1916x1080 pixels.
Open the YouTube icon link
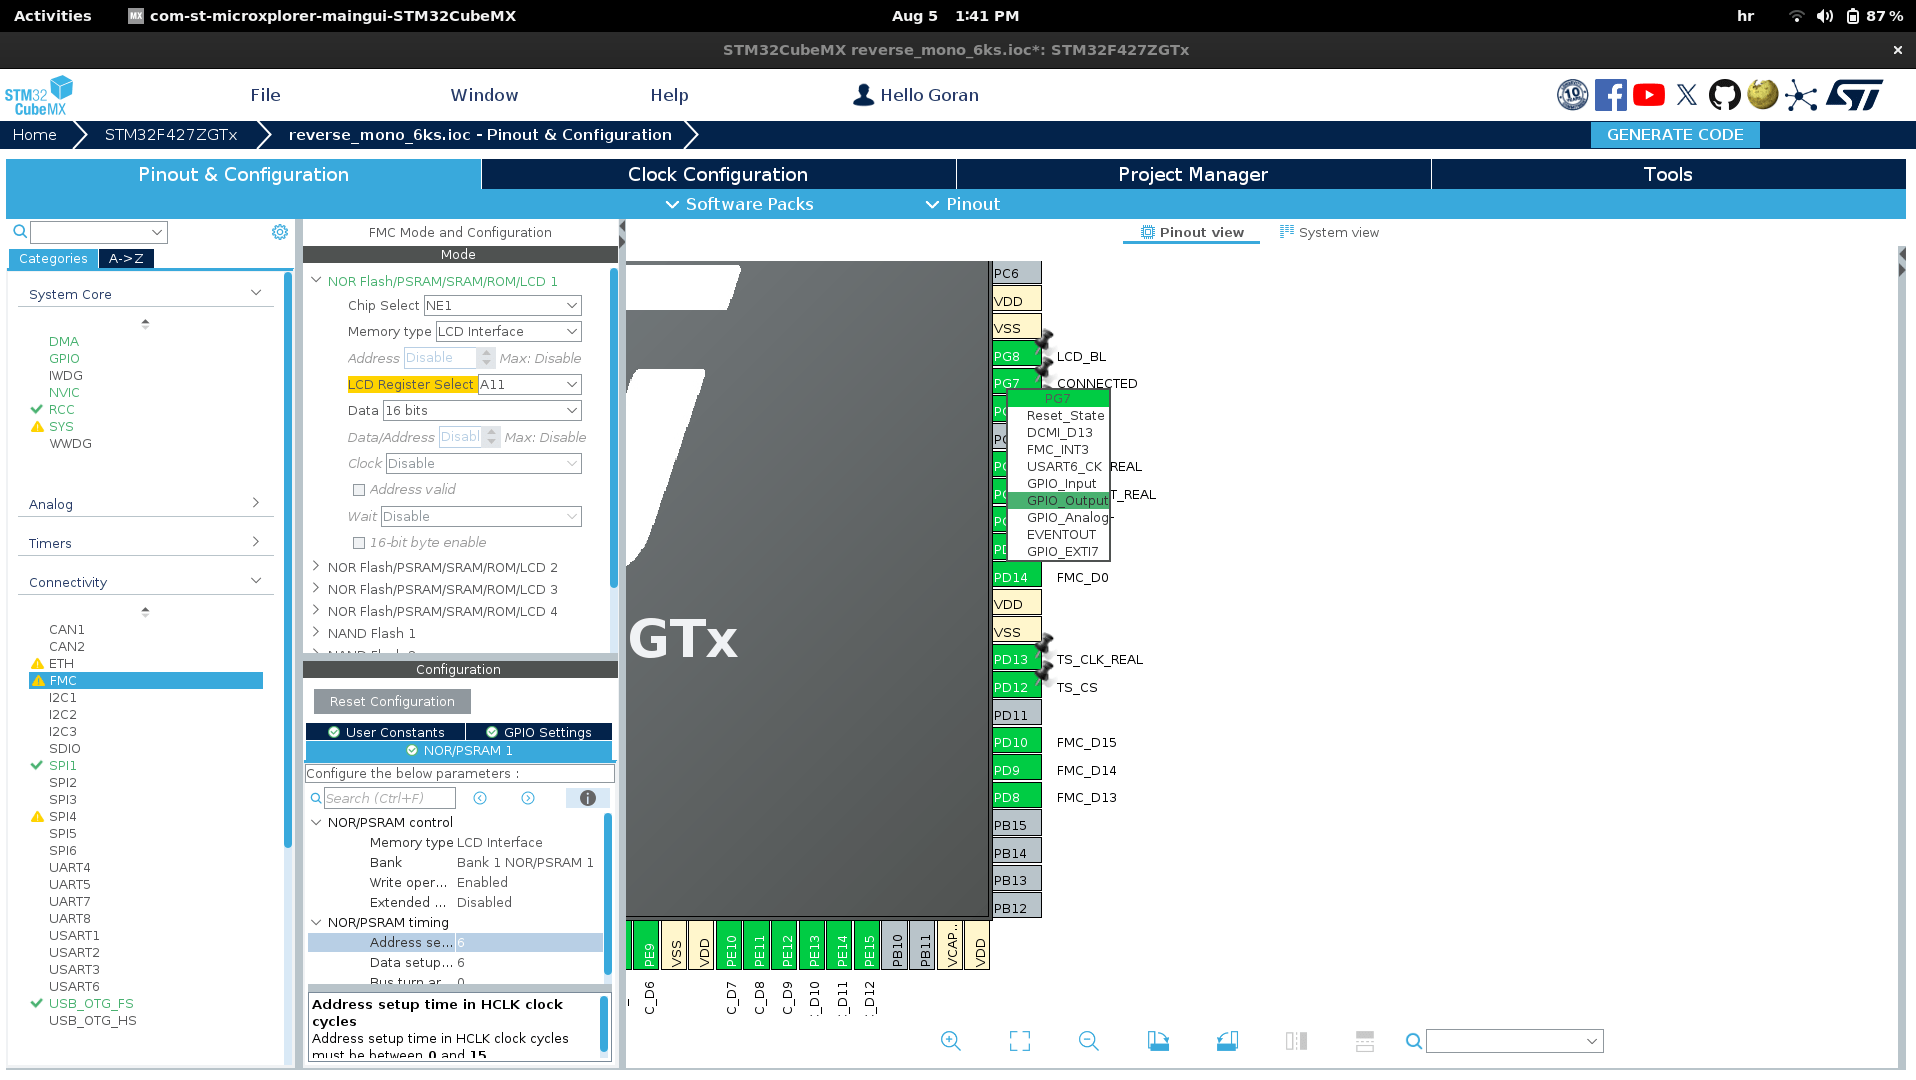(1649, 95)
